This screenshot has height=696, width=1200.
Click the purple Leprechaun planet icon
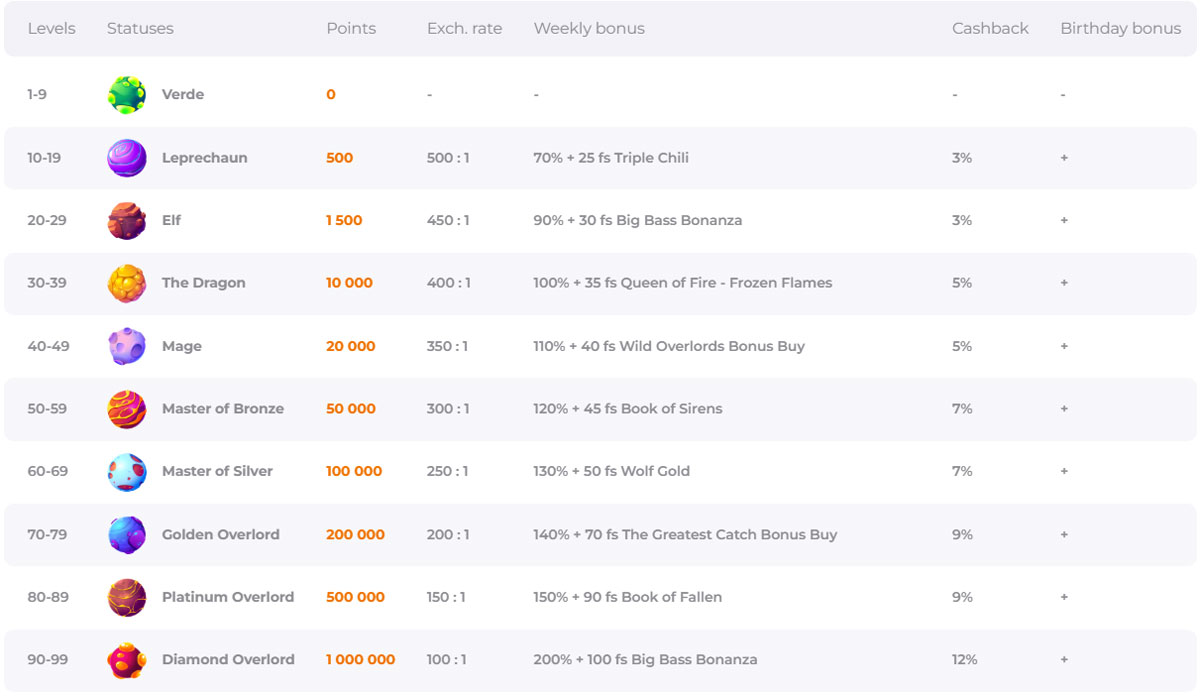click(x=127, y=158)
